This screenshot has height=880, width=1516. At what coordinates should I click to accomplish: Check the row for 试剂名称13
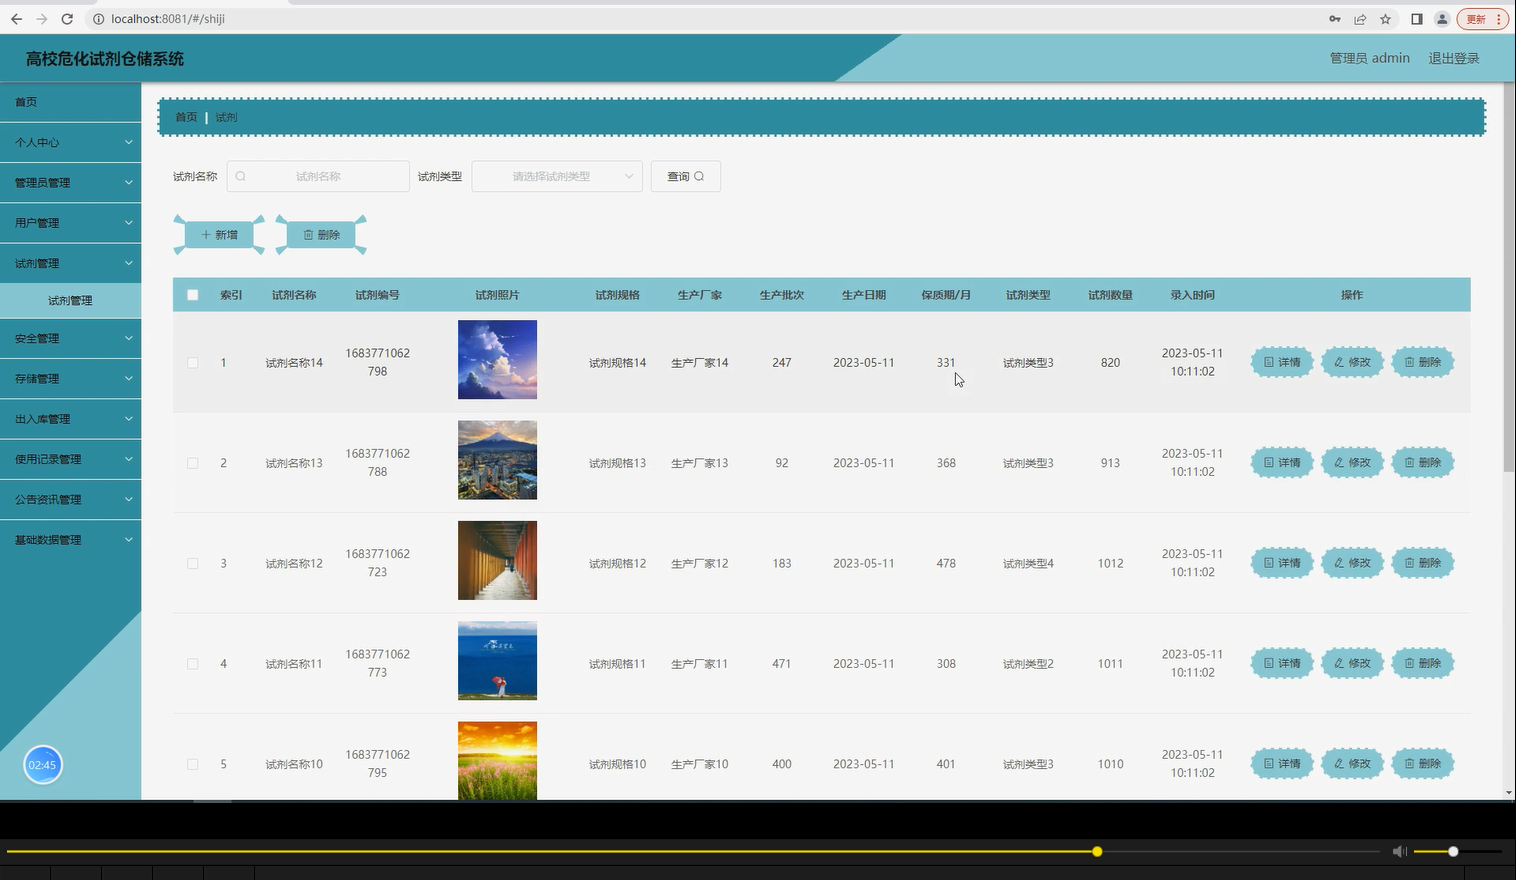click(193, 463)
